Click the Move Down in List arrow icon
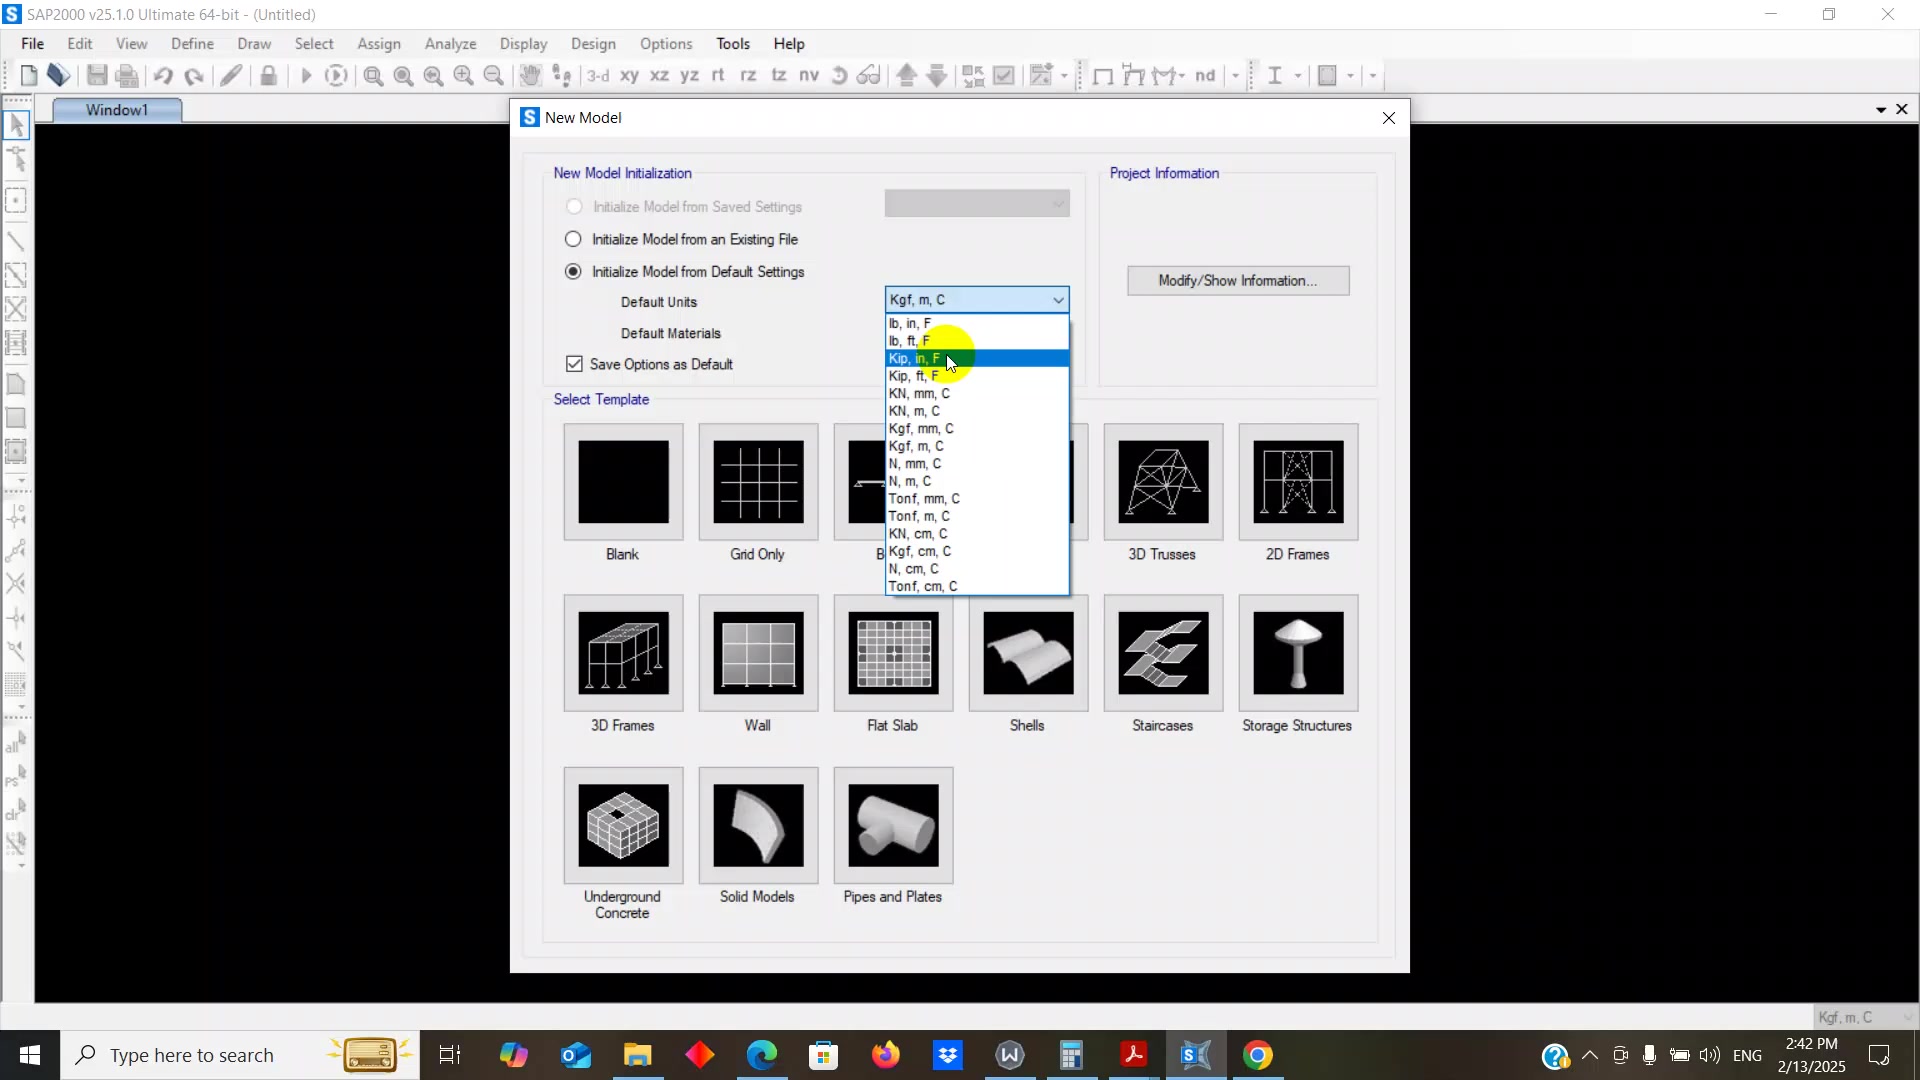This screenshot has height=1080, width=1920. (x=937, y=75)
